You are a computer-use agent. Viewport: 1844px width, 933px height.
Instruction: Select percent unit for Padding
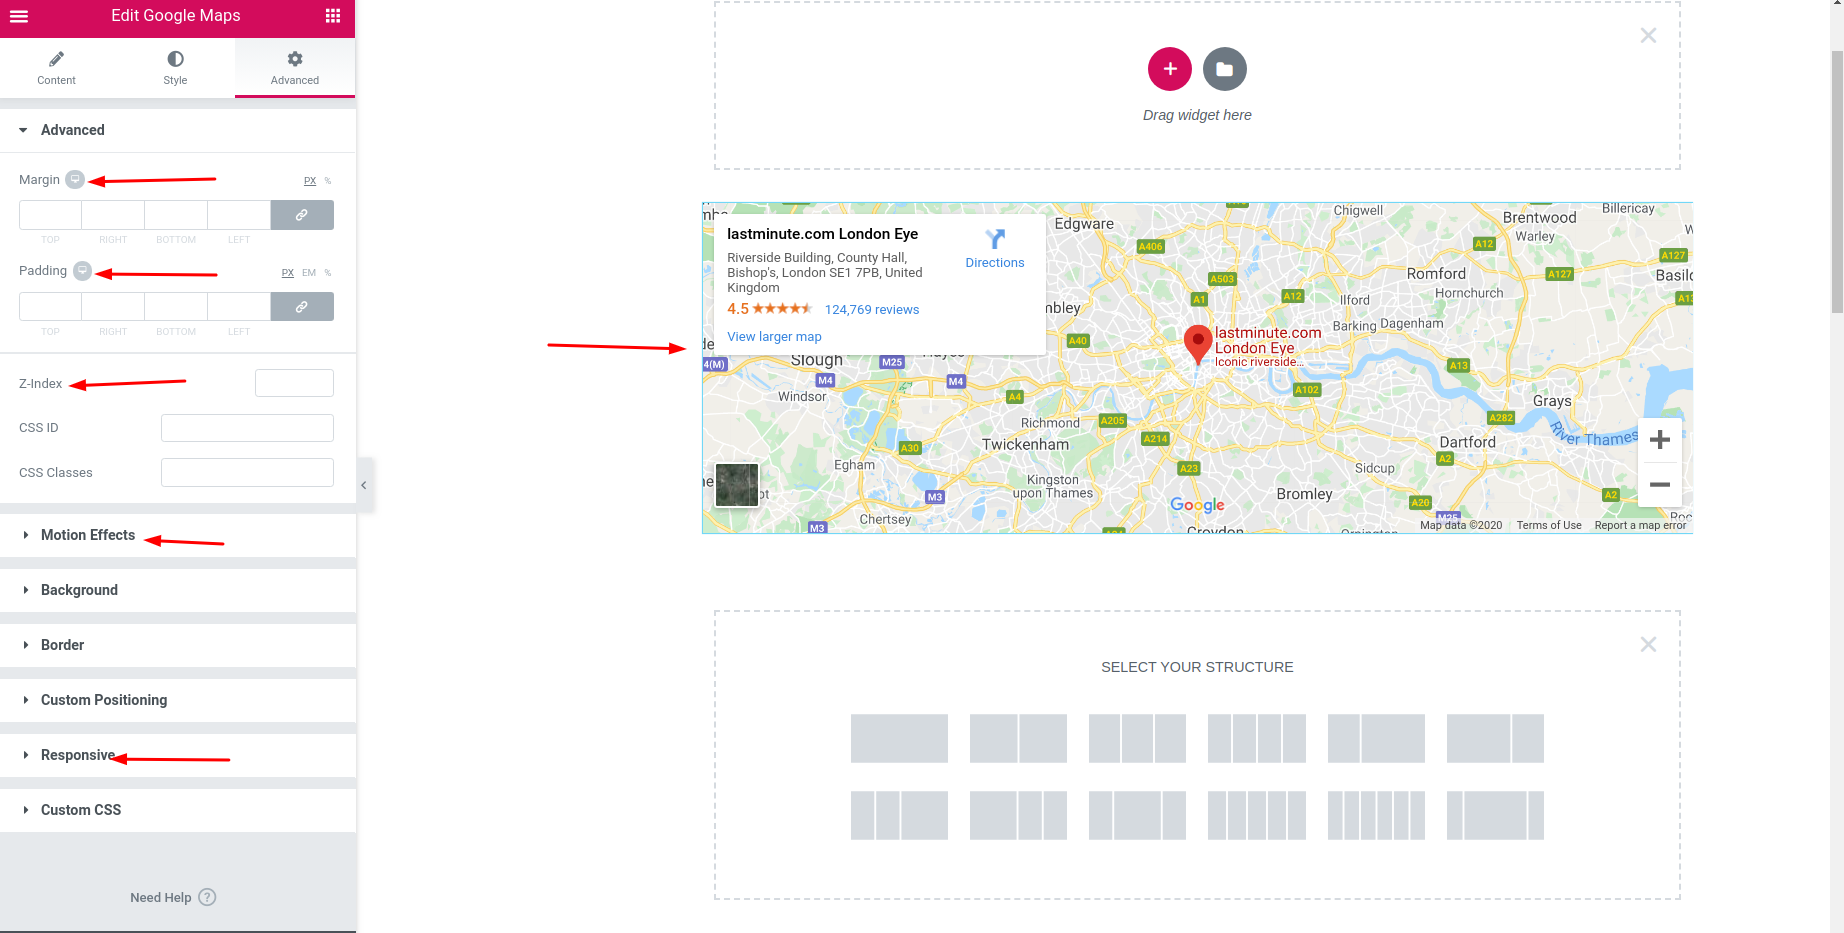328,273
